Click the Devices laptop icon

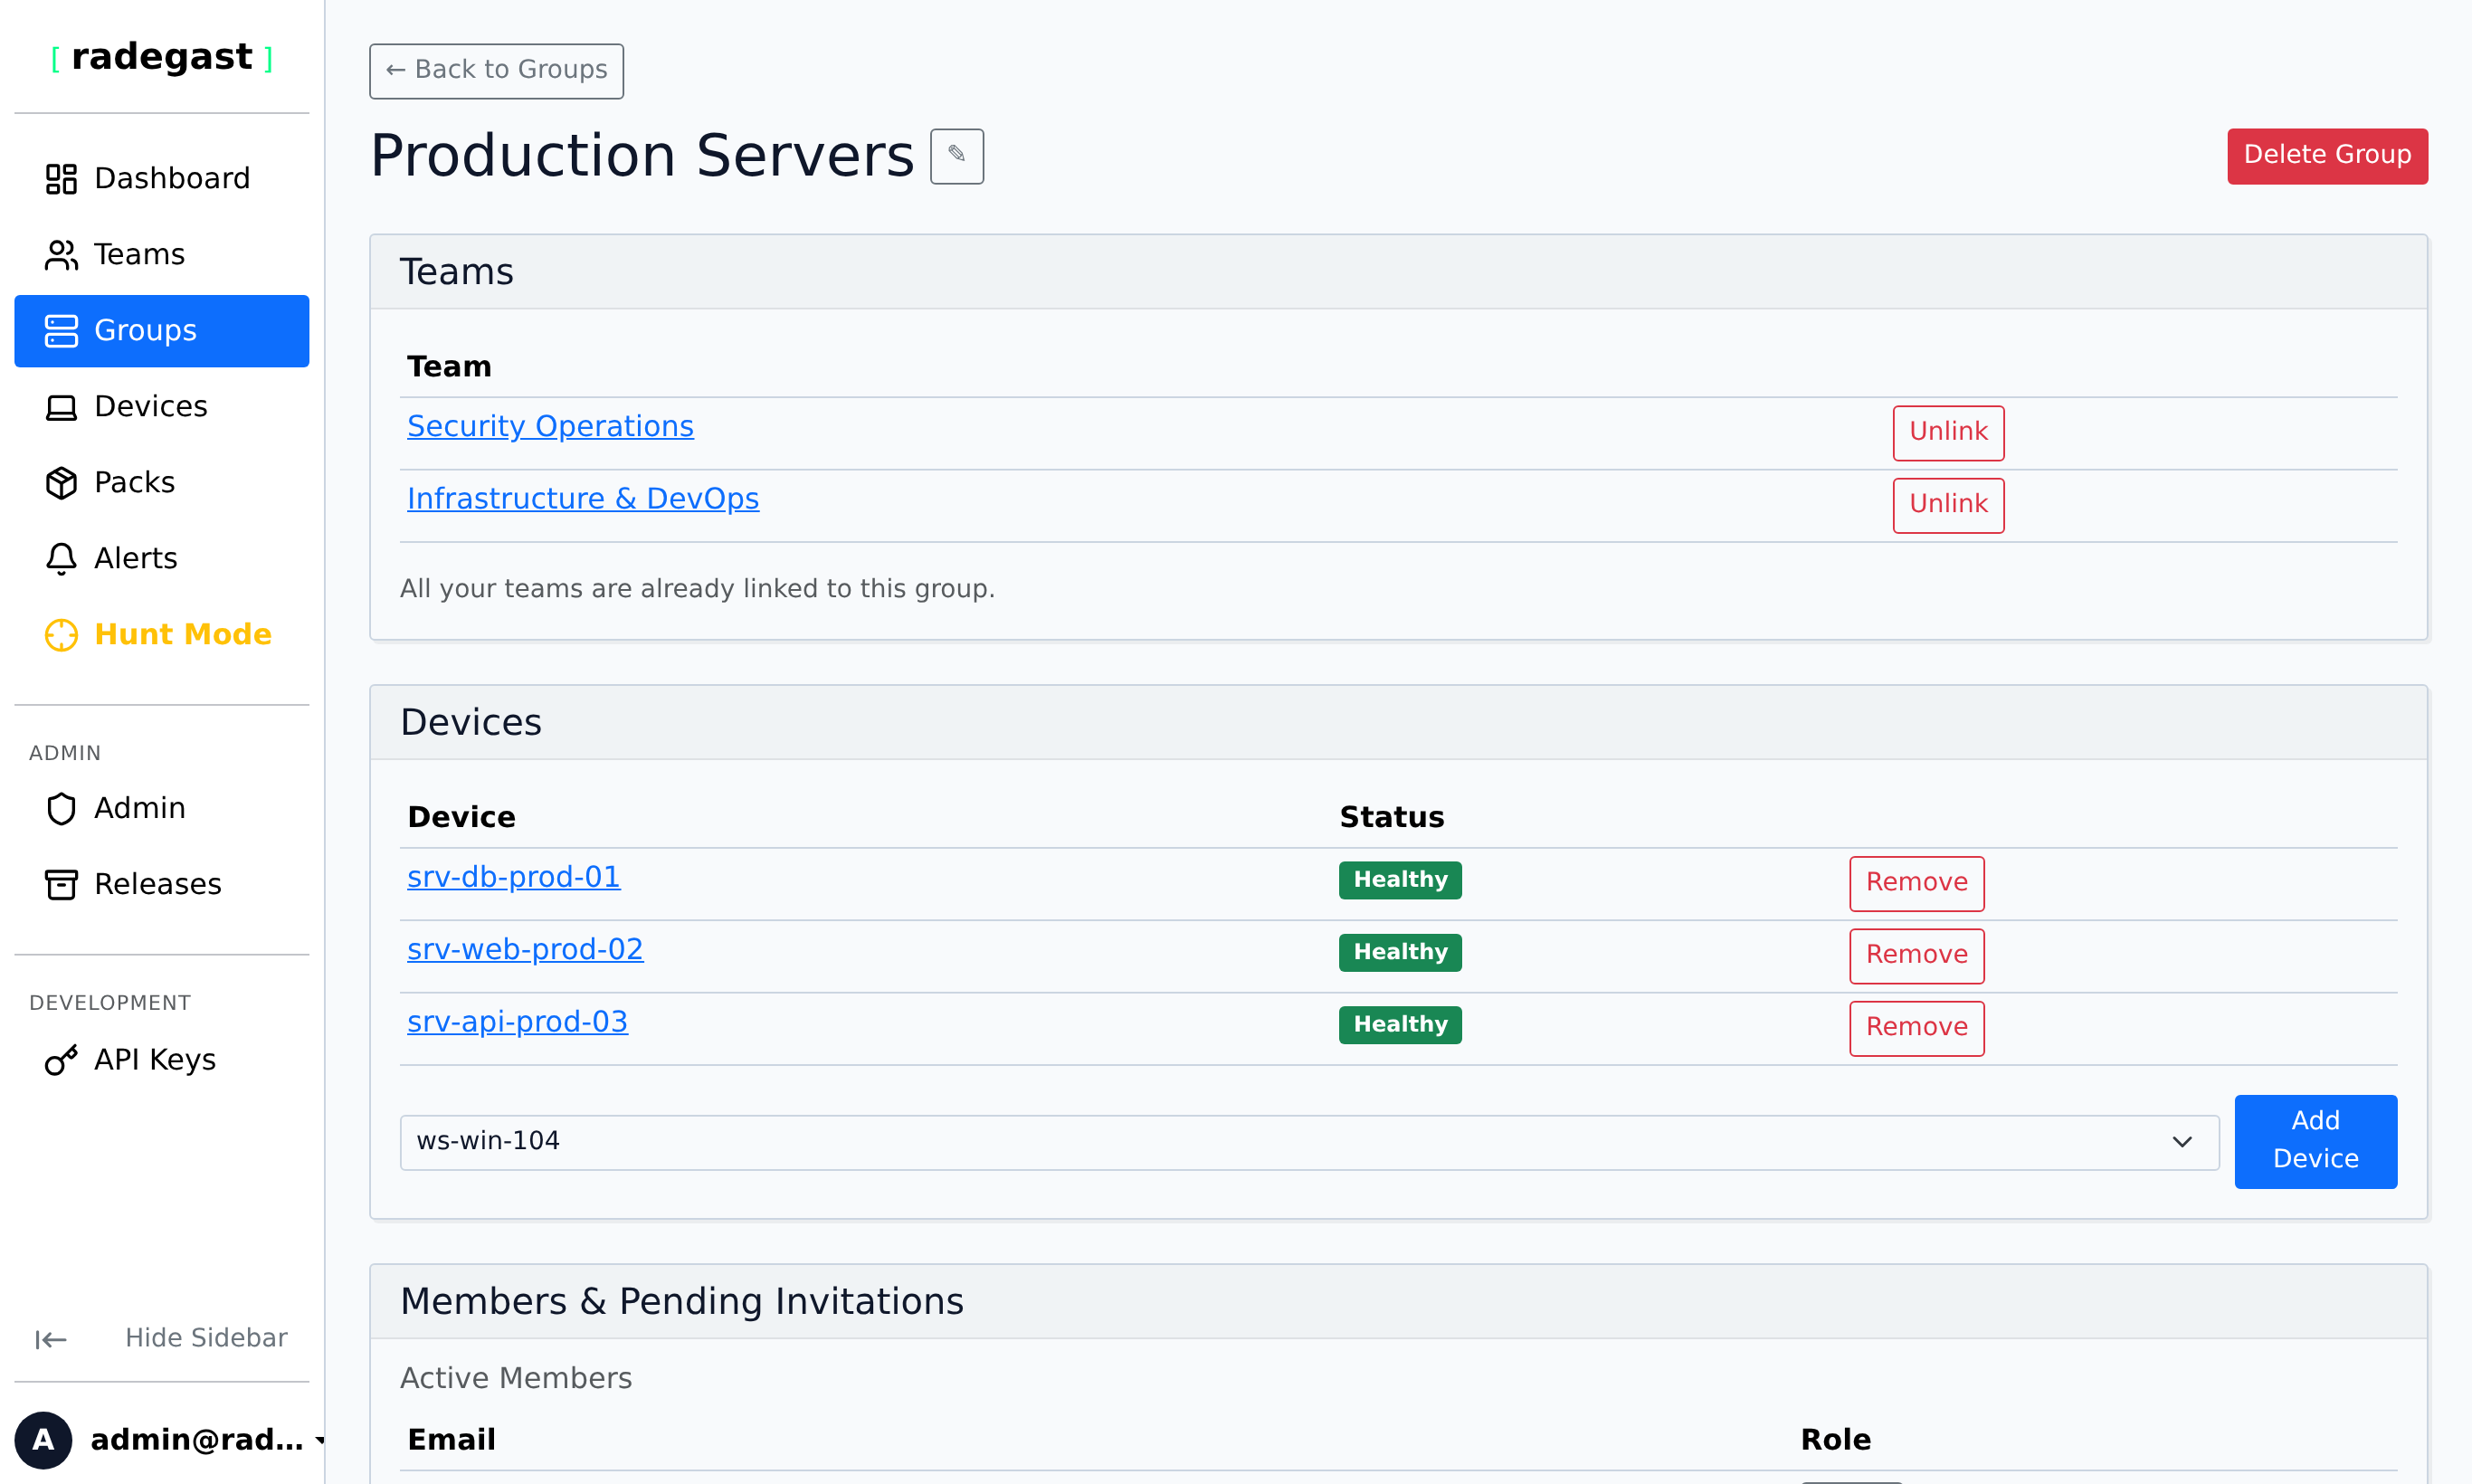(x=61, y=407)
